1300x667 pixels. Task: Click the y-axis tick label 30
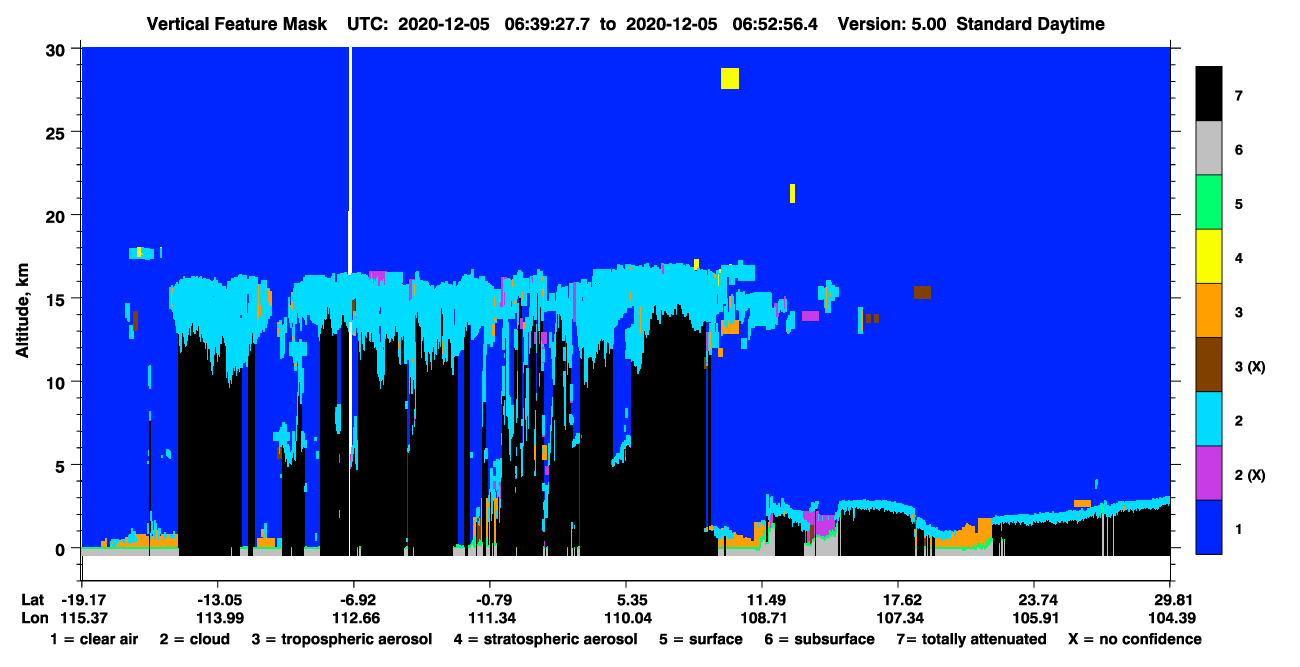(57, 50)
